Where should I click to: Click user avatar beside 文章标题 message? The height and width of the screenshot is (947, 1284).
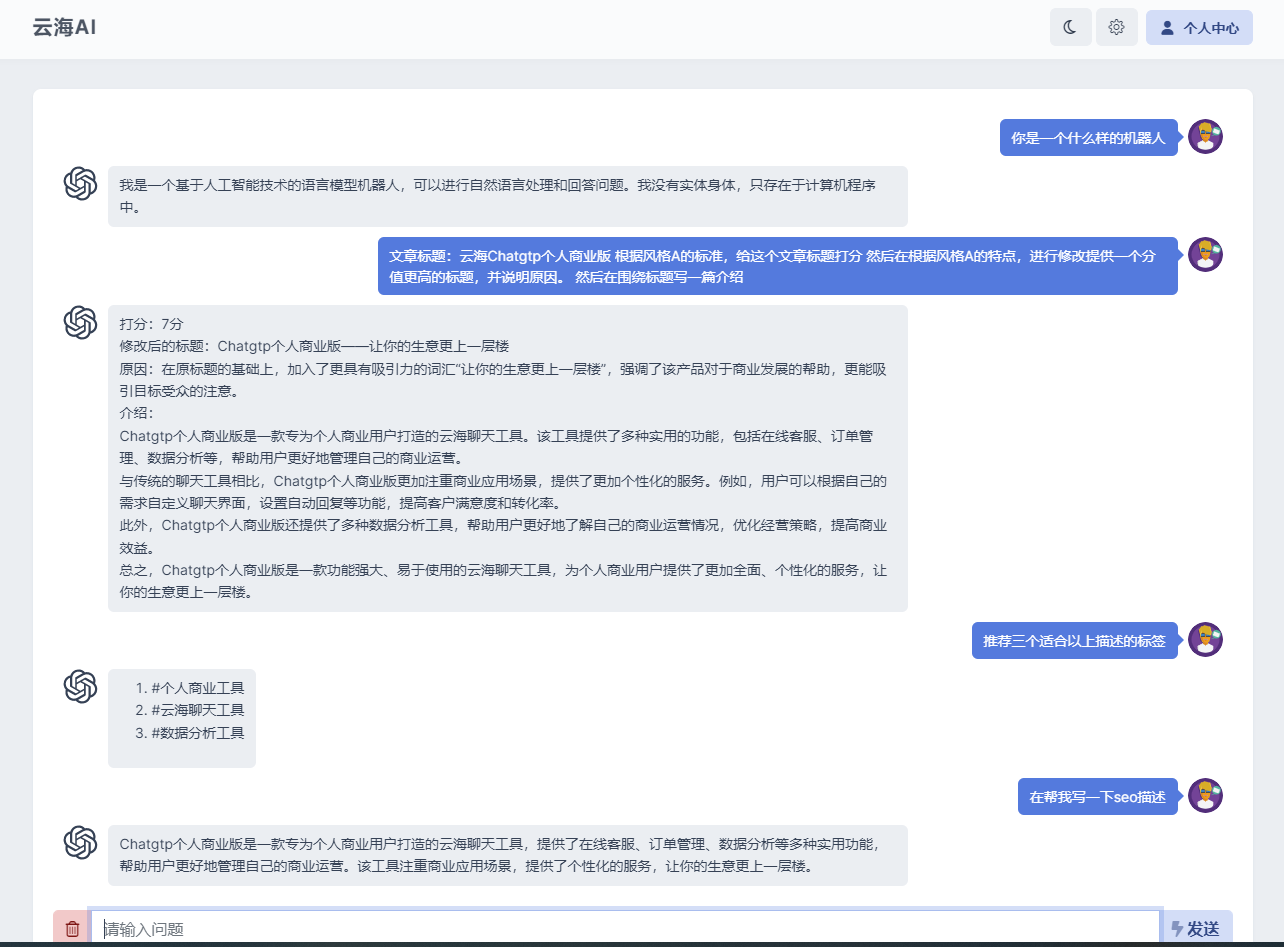click(1206, 254)
